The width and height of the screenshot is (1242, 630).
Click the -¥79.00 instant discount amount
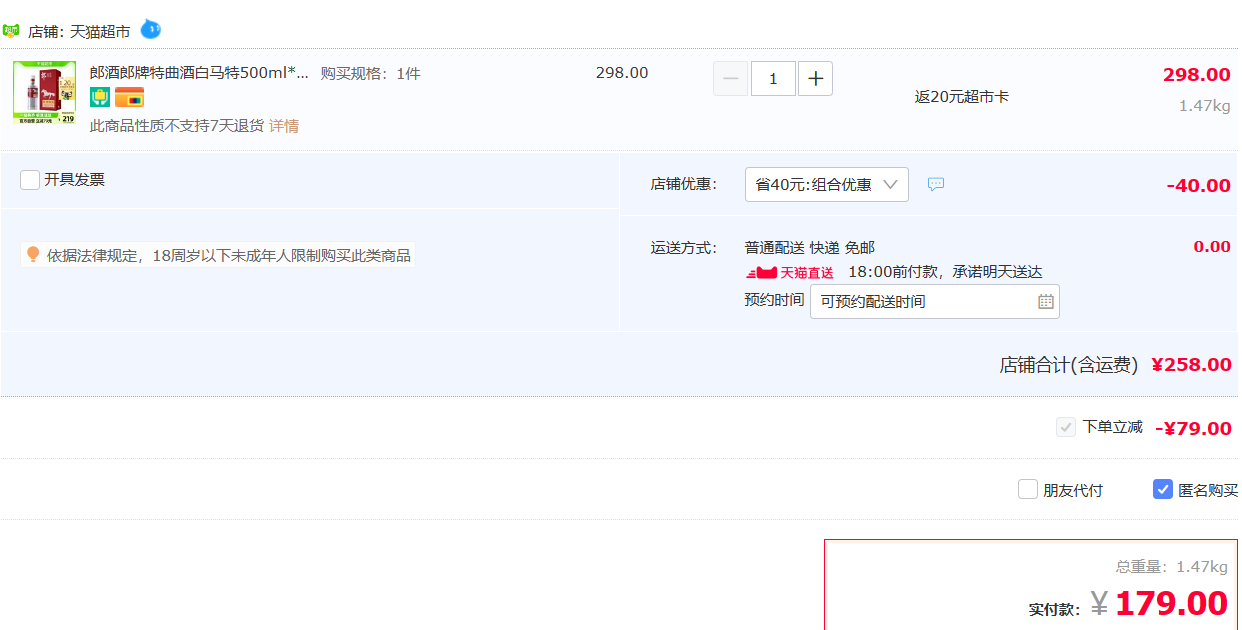tap(1194, 429)
